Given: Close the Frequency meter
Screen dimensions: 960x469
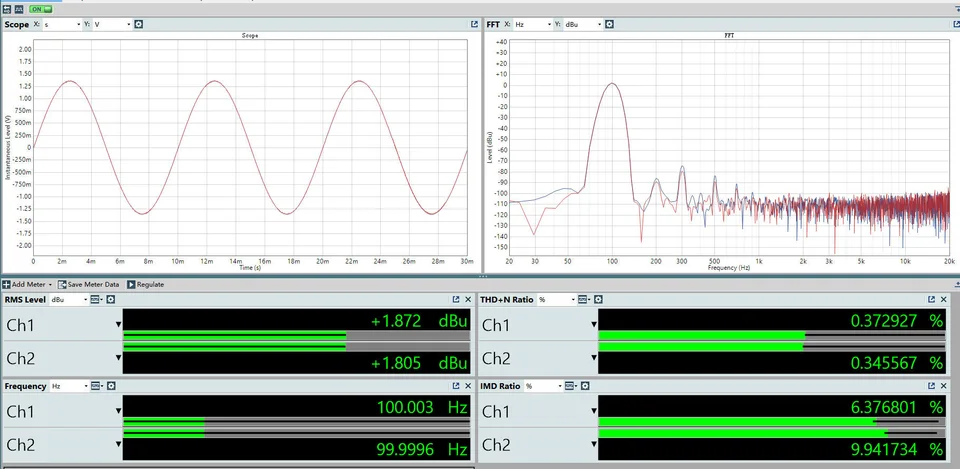Looking at the screenshot, I should [x=468, y=386].
